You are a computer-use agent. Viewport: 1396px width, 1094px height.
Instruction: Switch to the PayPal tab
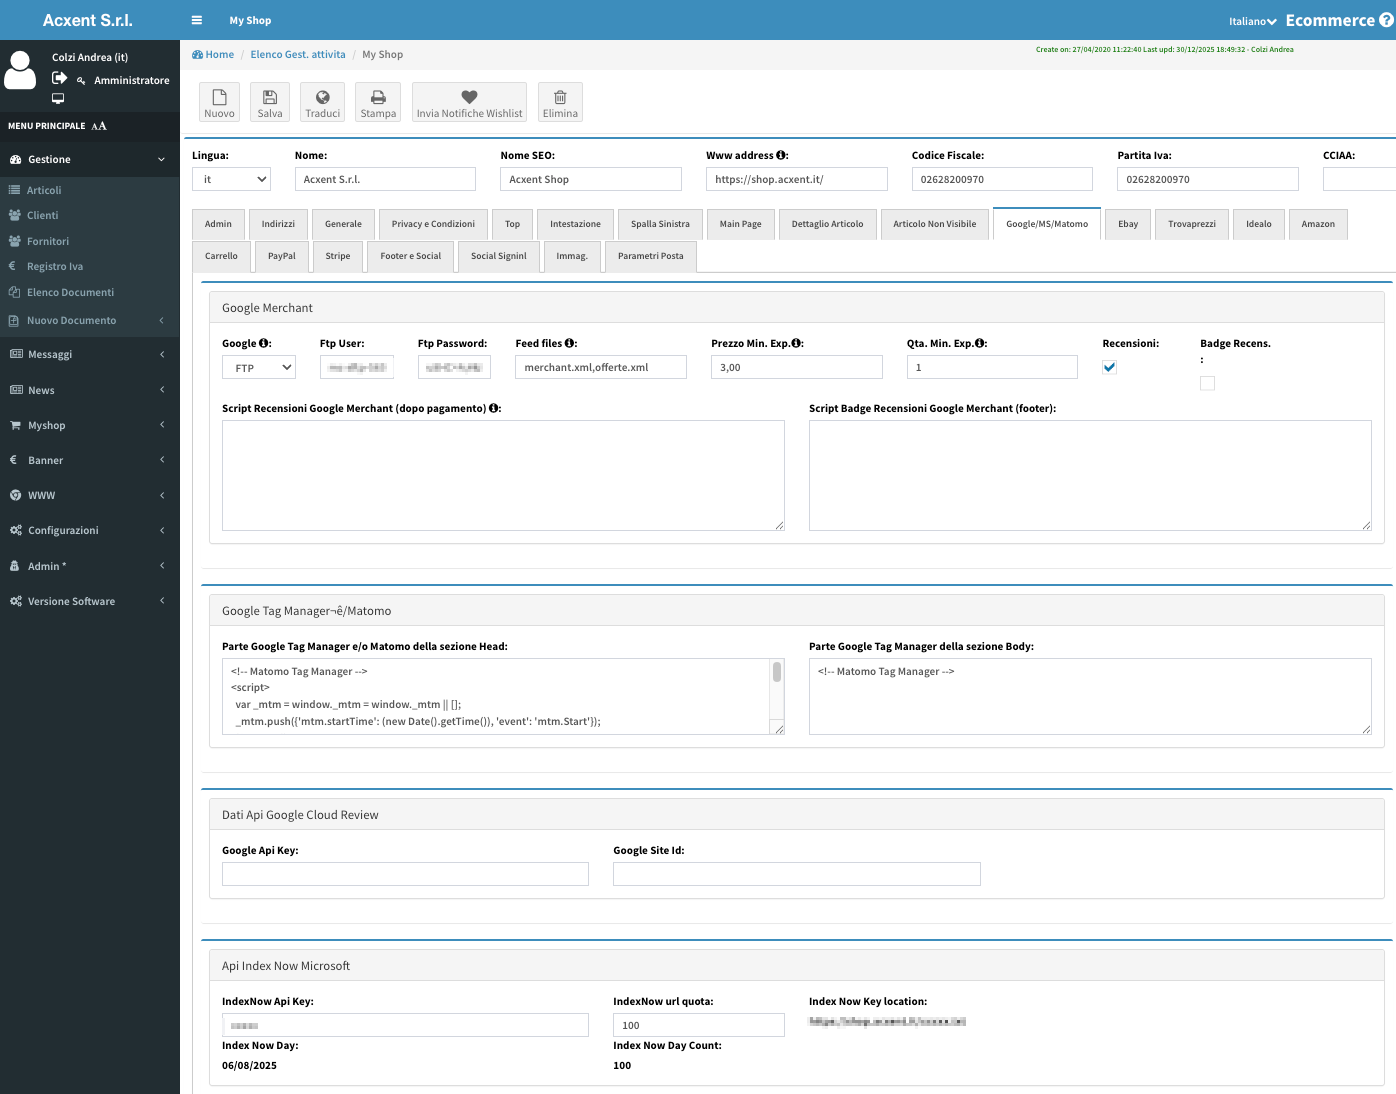(x=281, y=256)
